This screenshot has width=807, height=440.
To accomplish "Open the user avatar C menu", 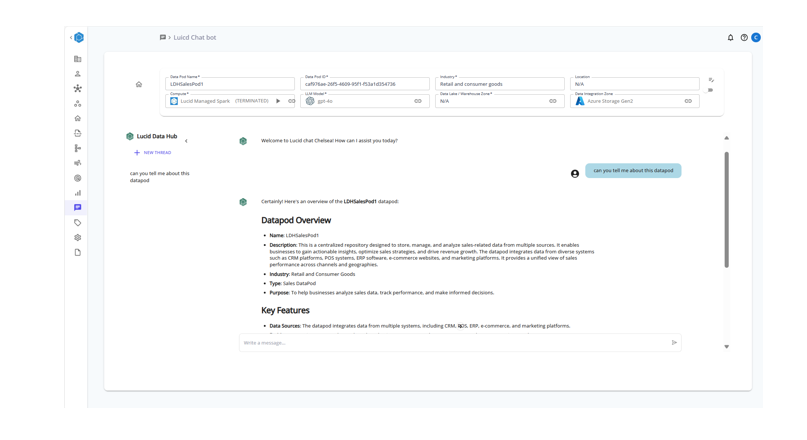I will click(x=756, y=38).
